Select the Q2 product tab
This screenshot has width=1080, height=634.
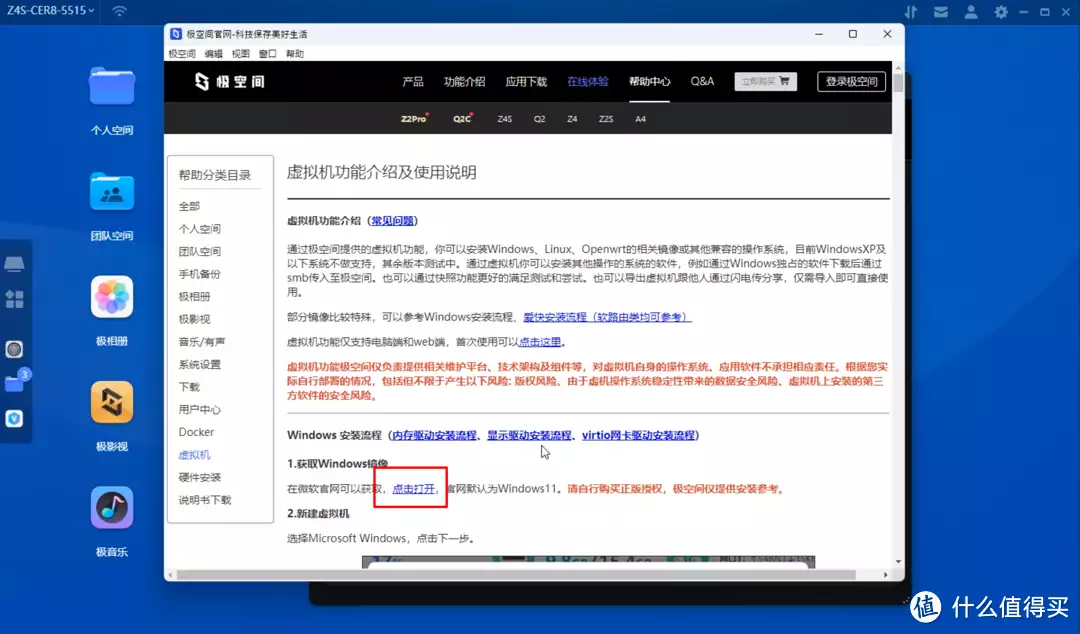(x=539, y=119)
